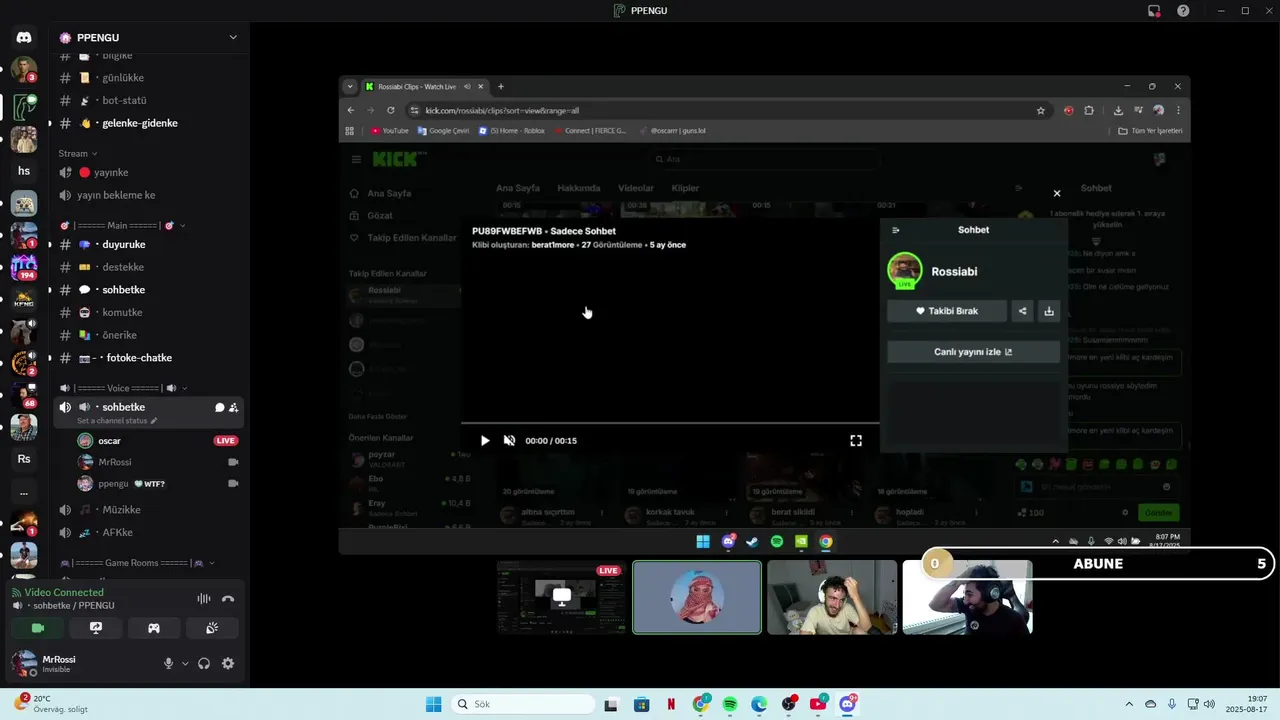Show hidden Windows tray icons

(x=1129, y=704)
